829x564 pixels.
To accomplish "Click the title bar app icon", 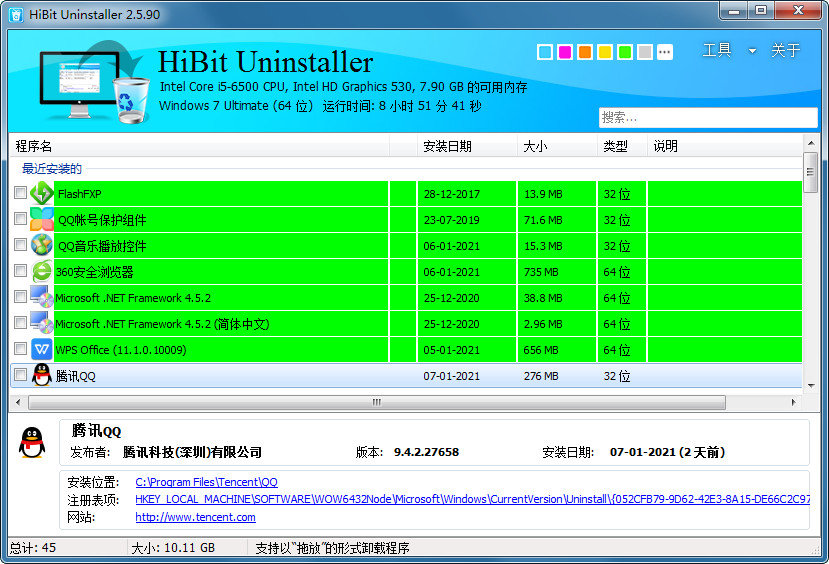I will (16, 14).
